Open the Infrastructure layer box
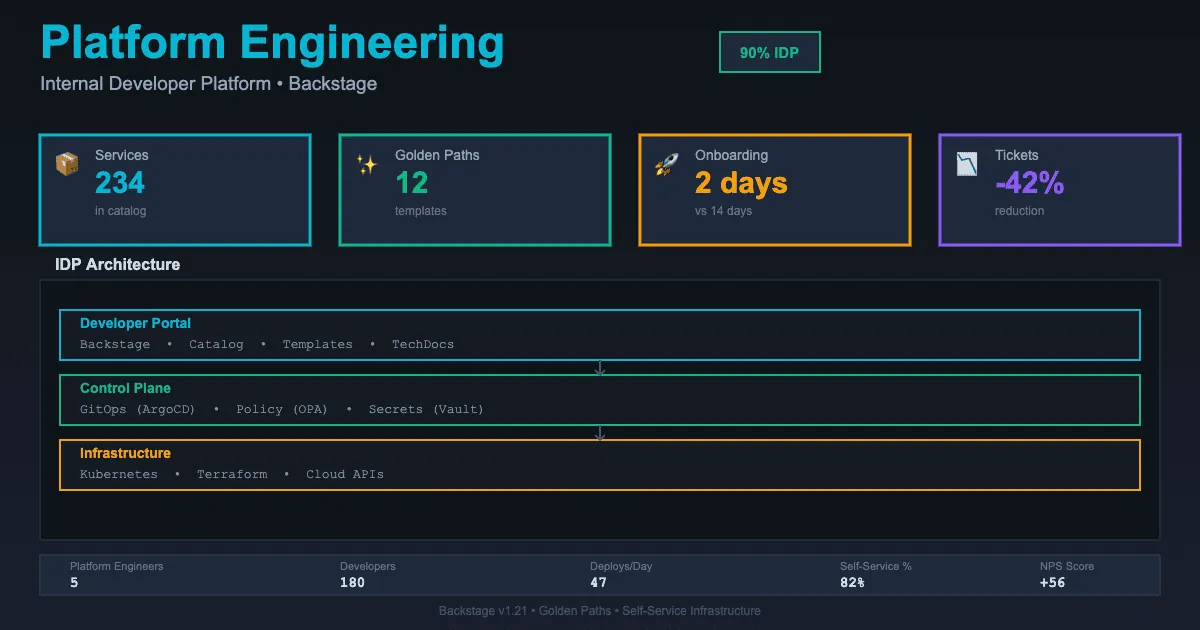The height and width of the screenshot is (630, 1200). click(600, 465)
